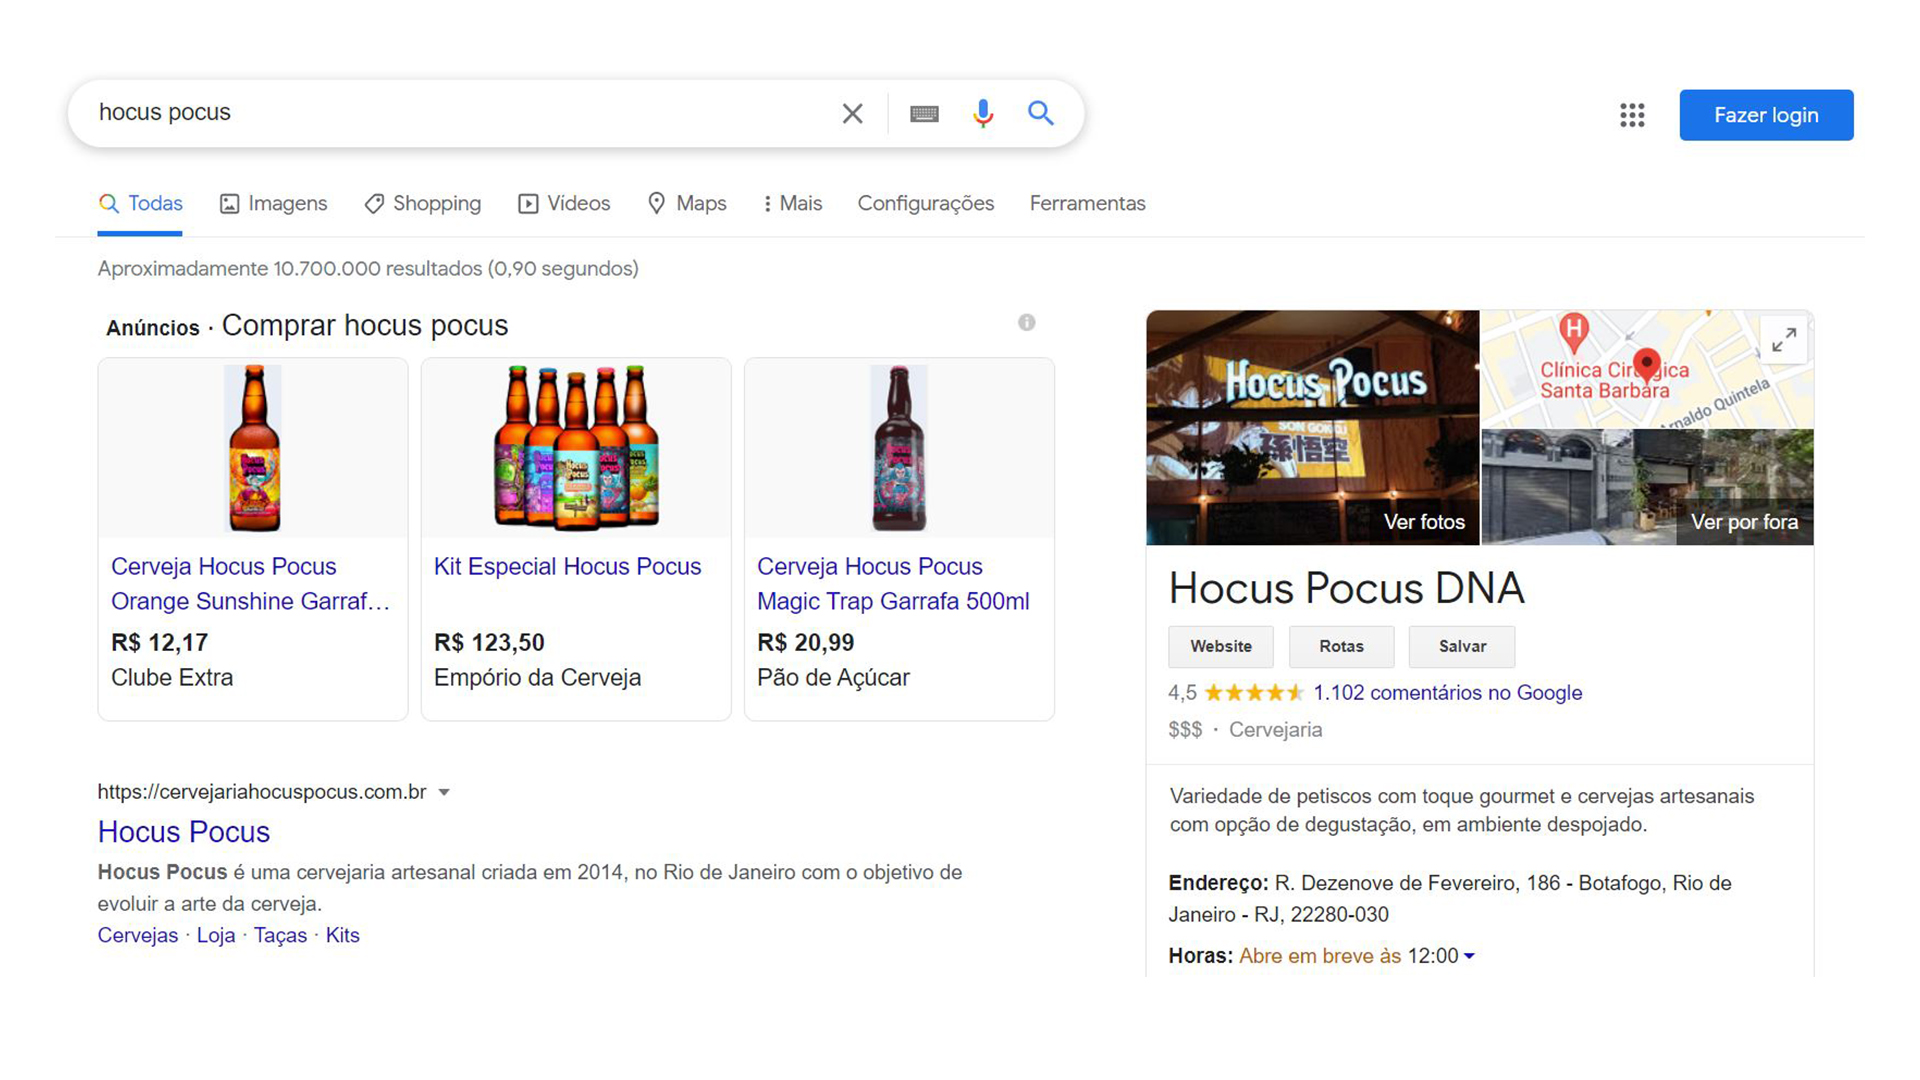1920x1080 pixels.
Task: Click the Website button
Action: point(1221,647)
